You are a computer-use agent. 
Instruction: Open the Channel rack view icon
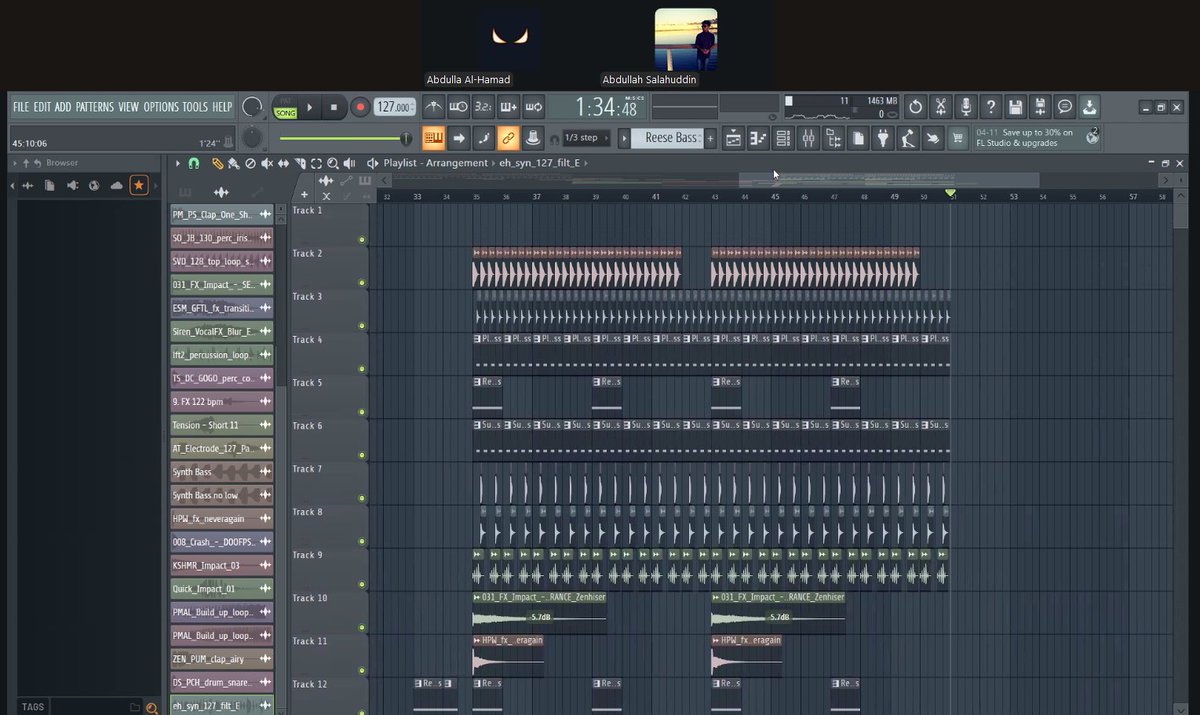coord(783,138)
